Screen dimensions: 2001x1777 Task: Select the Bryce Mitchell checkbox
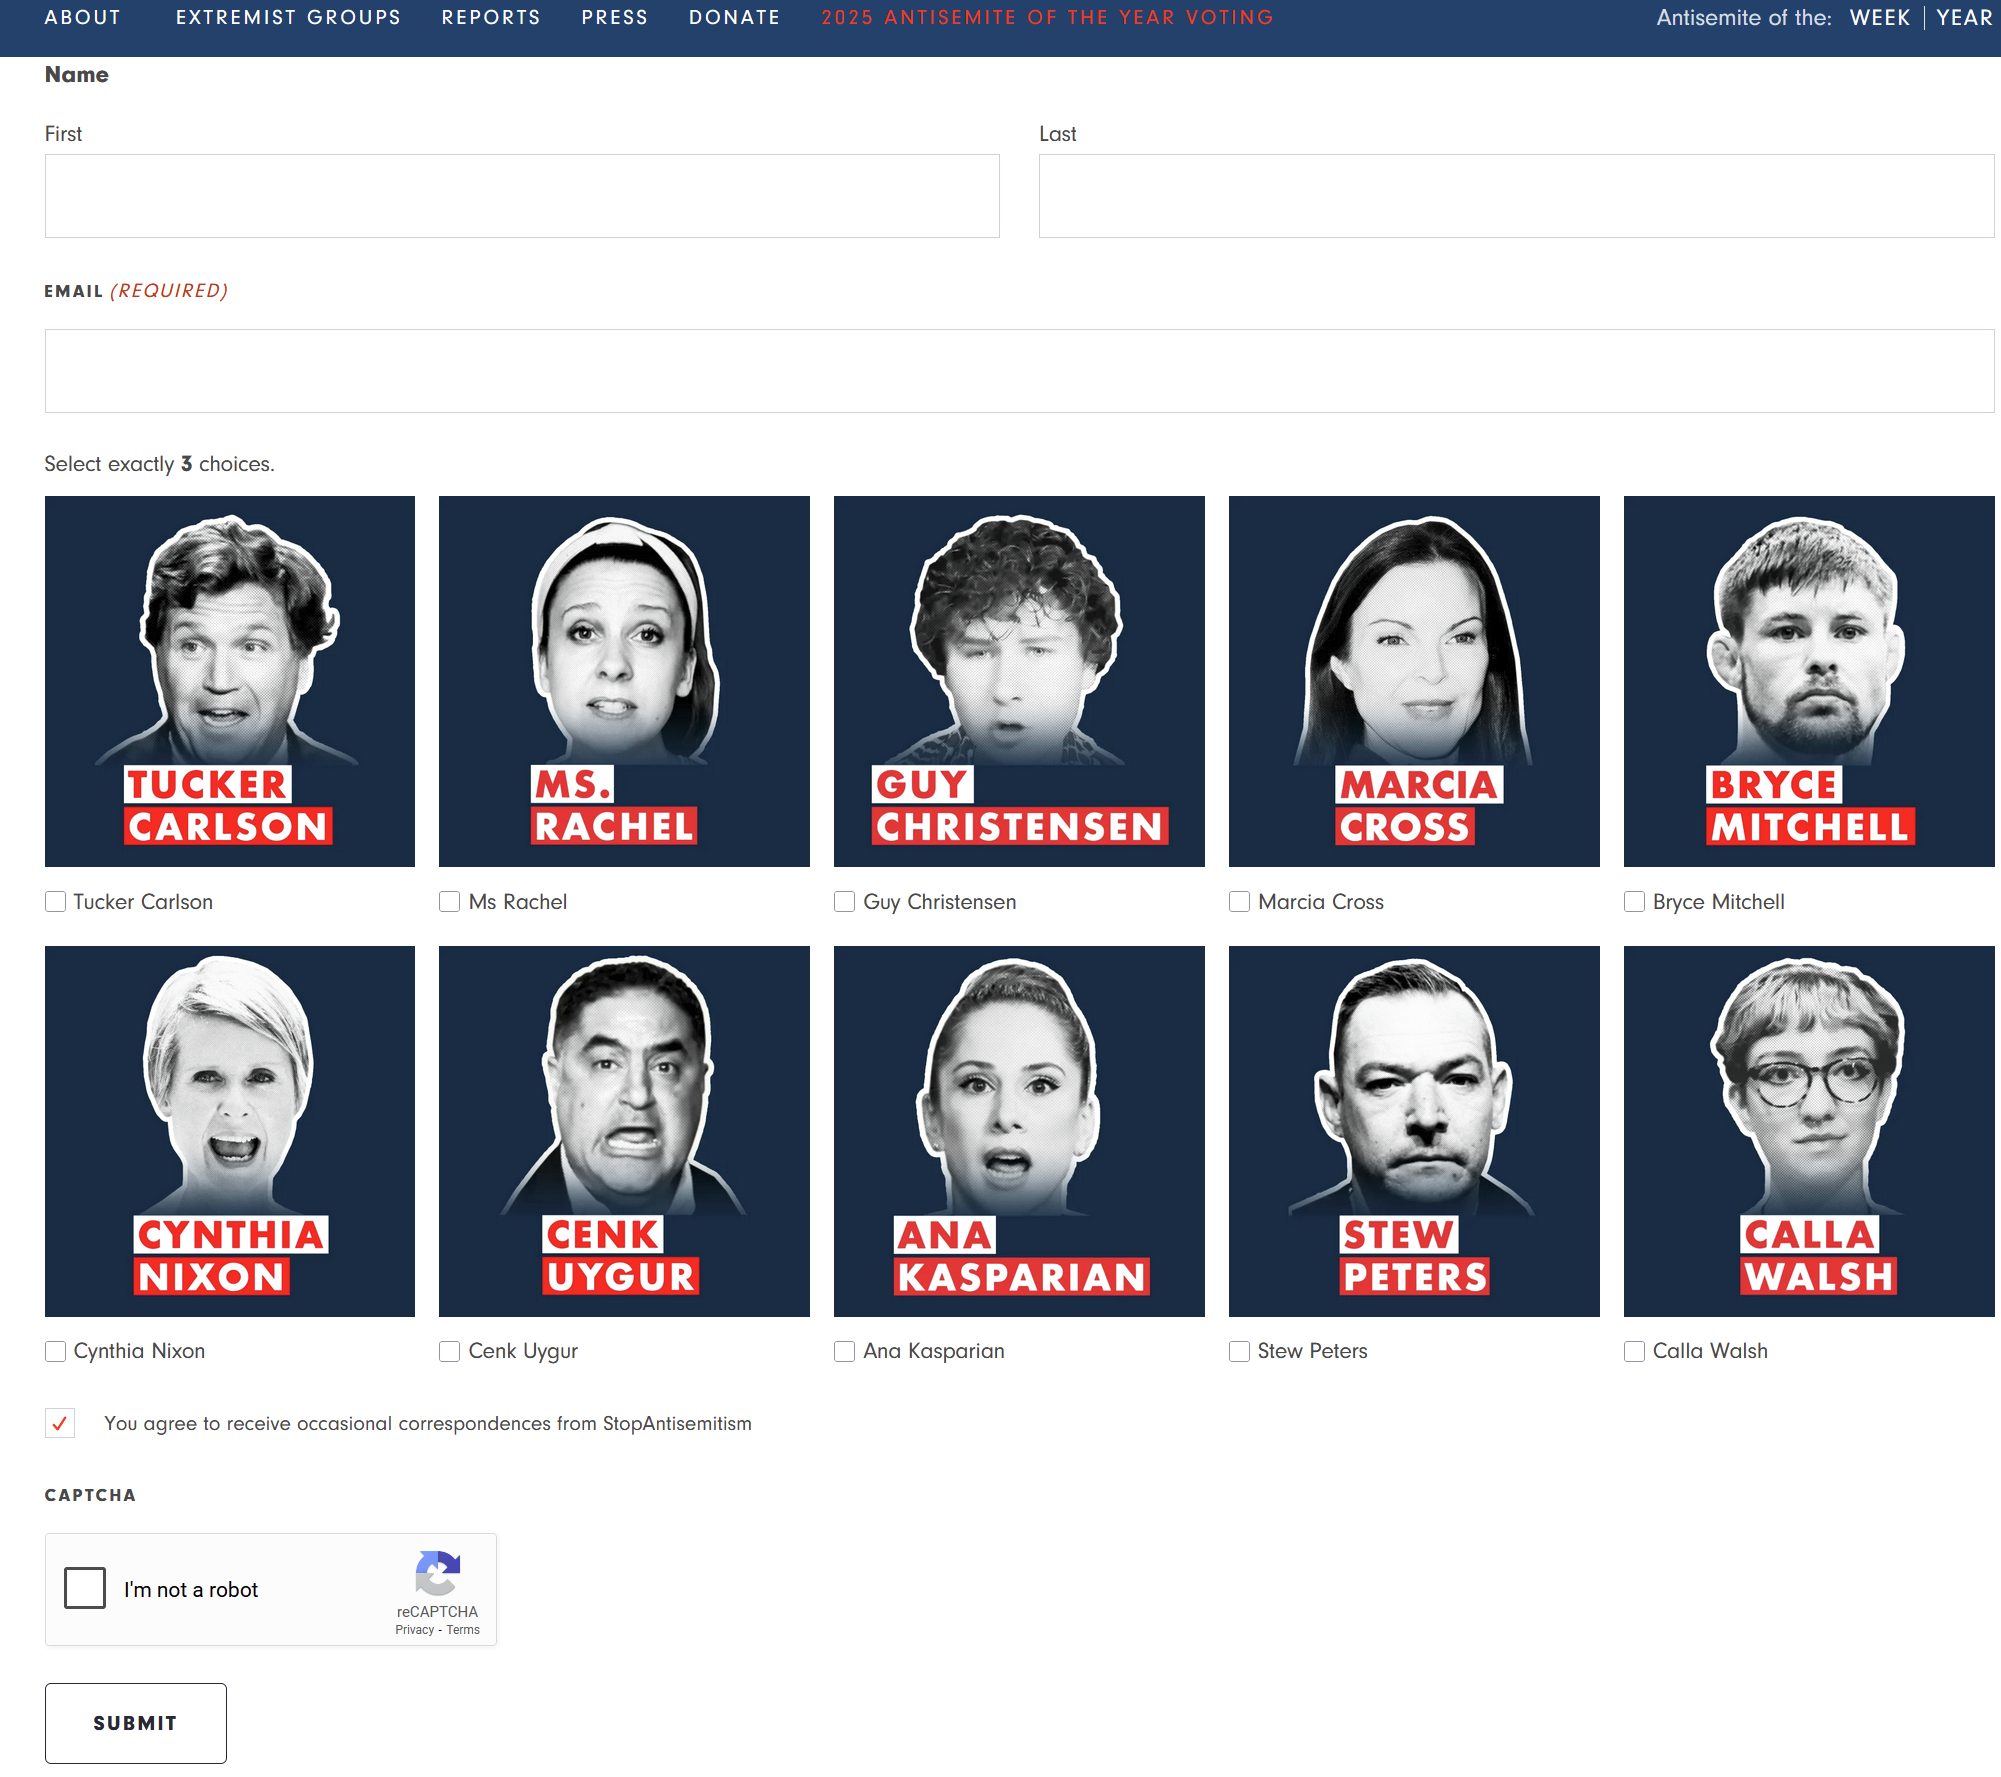coord(1634,902)
